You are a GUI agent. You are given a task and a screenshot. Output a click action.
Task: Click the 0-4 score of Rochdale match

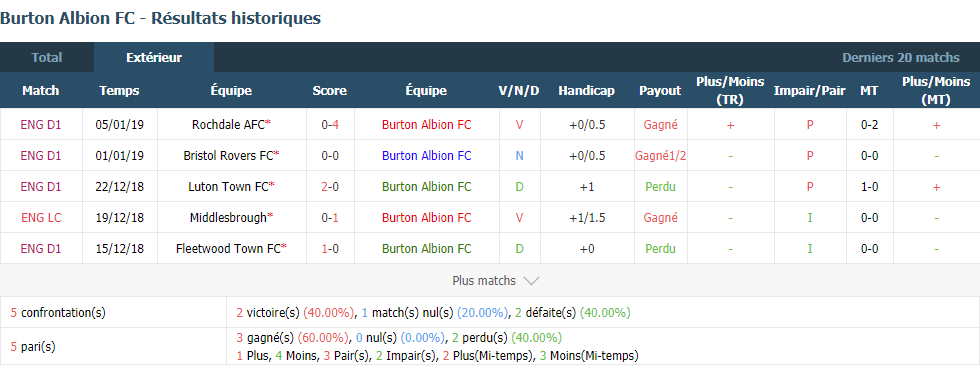330,124
